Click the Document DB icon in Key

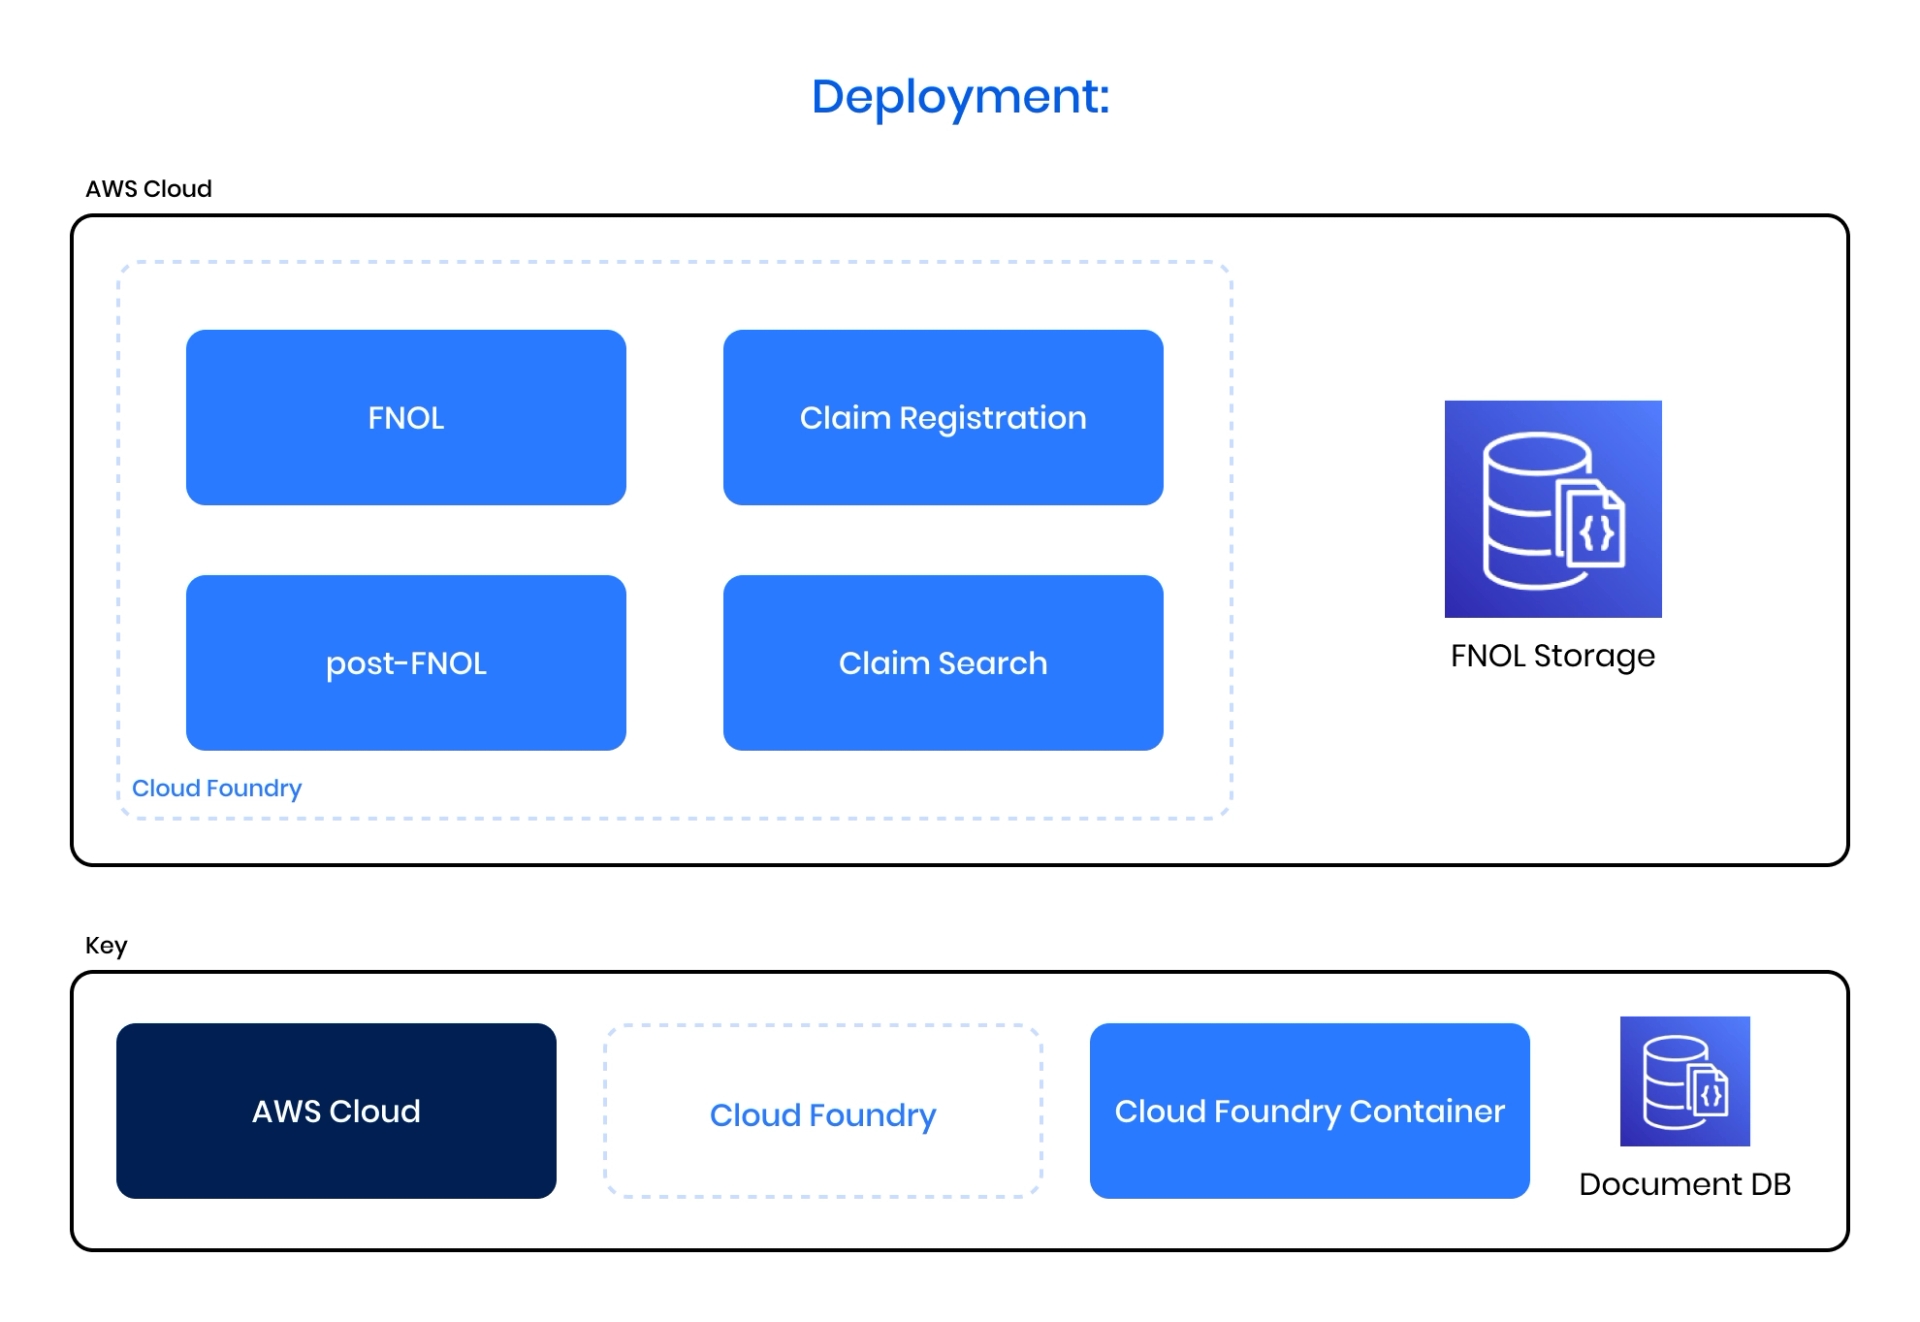(x=1684, y=1080)
